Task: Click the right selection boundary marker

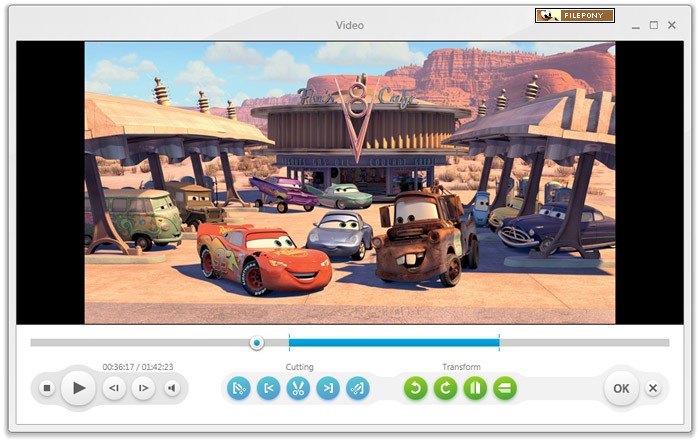Action: coord(499,342)
